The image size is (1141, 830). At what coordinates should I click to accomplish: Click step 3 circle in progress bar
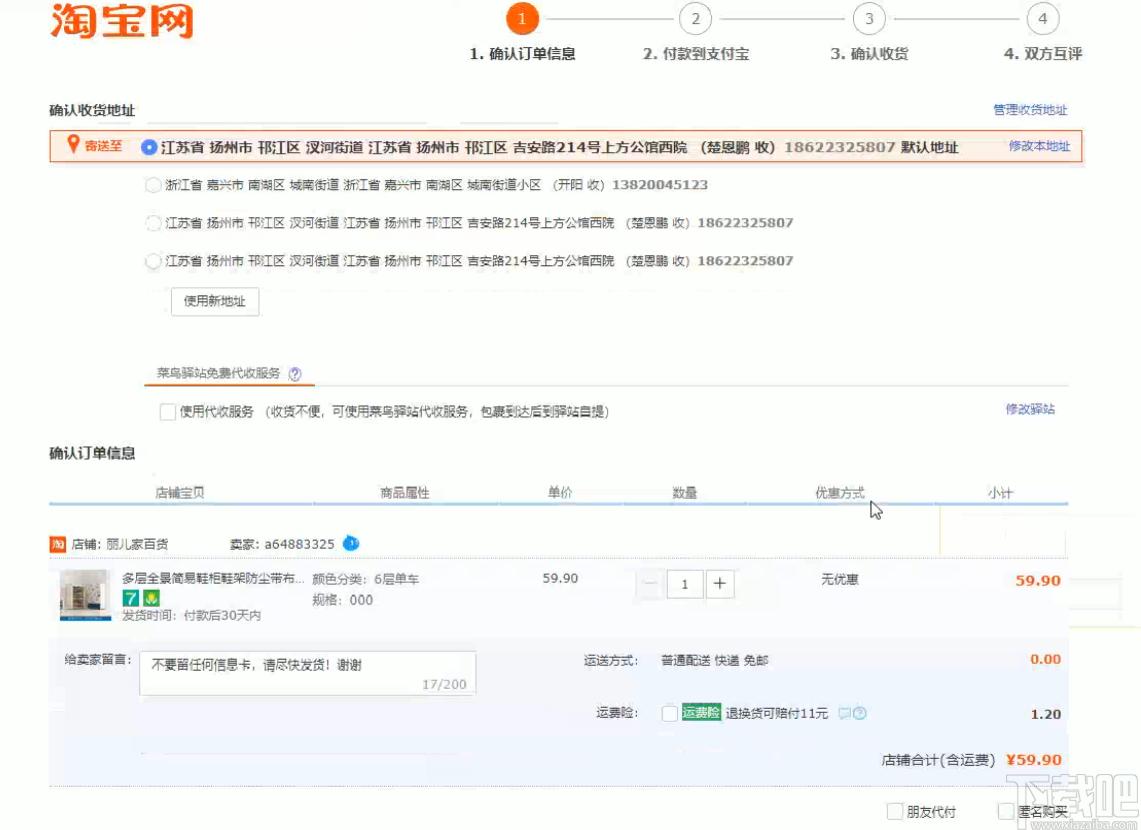click(869, 19)
